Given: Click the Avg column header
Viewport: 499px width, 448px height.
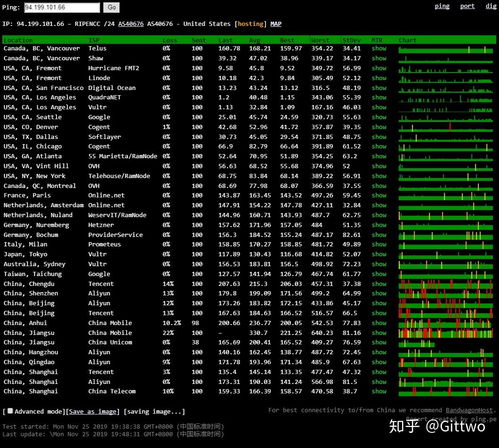Looking at the screenshot, I should tap(255, 40).
